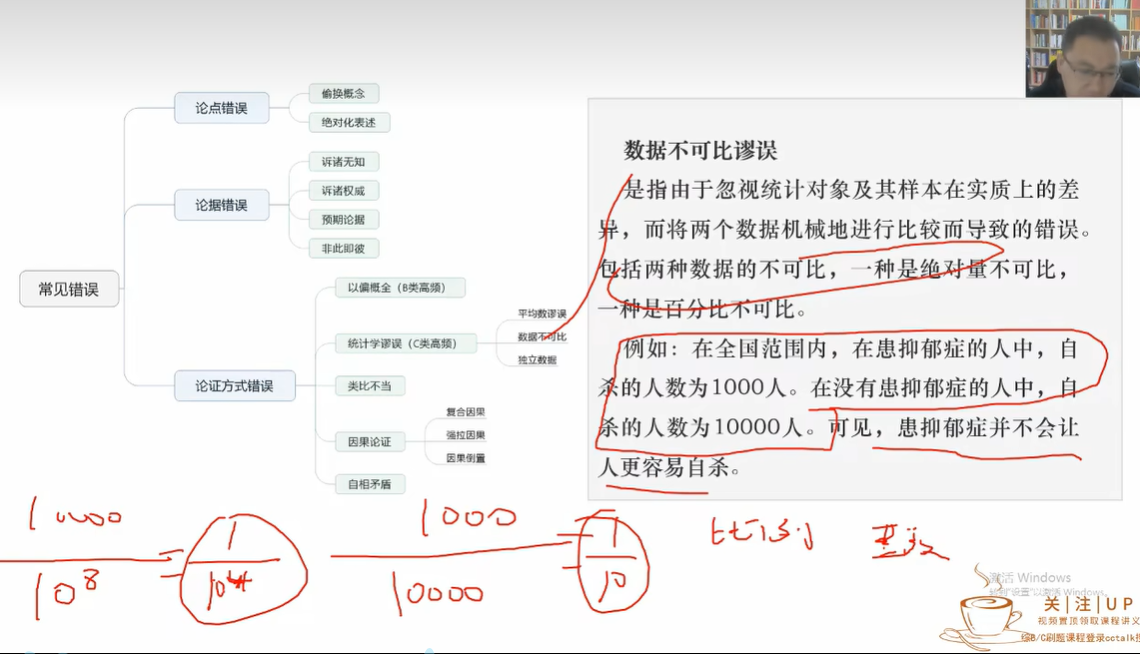Click the 平均数谬误 sub-node

pos(541,314)
